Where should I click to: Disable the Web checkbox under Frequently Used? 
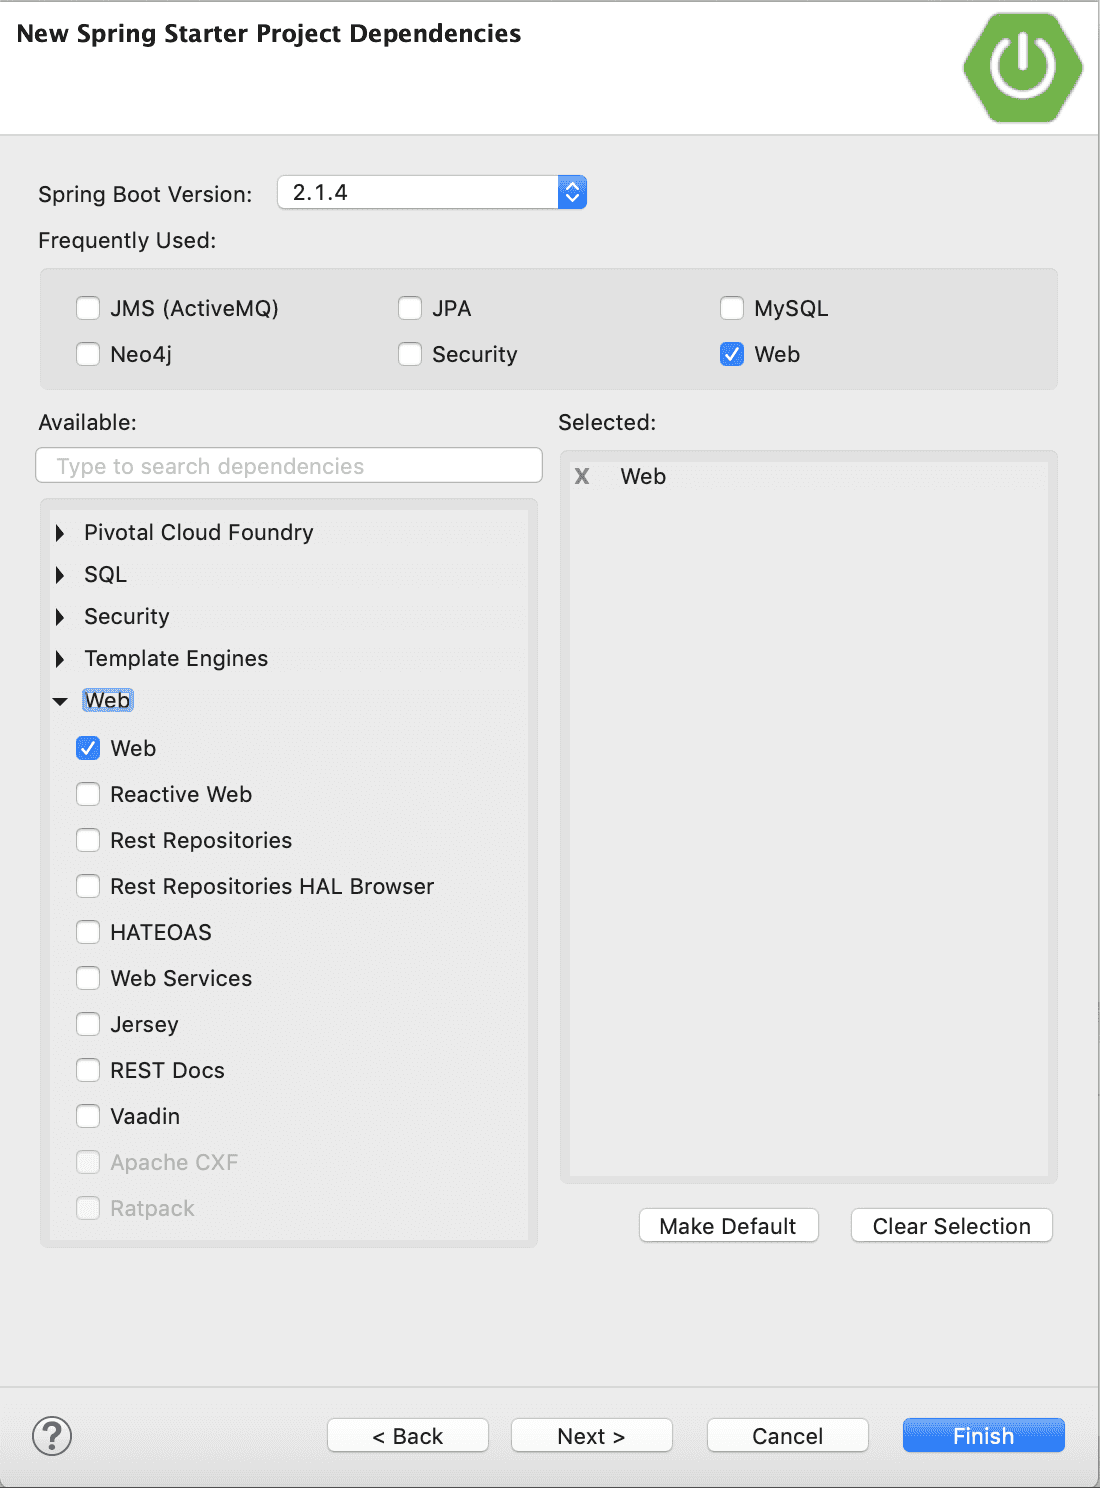pyautogui.click(x=731, y=354)
